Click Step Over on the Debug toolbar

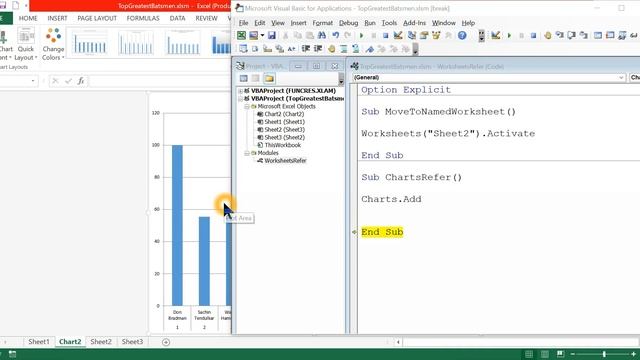tap(572, 36)
